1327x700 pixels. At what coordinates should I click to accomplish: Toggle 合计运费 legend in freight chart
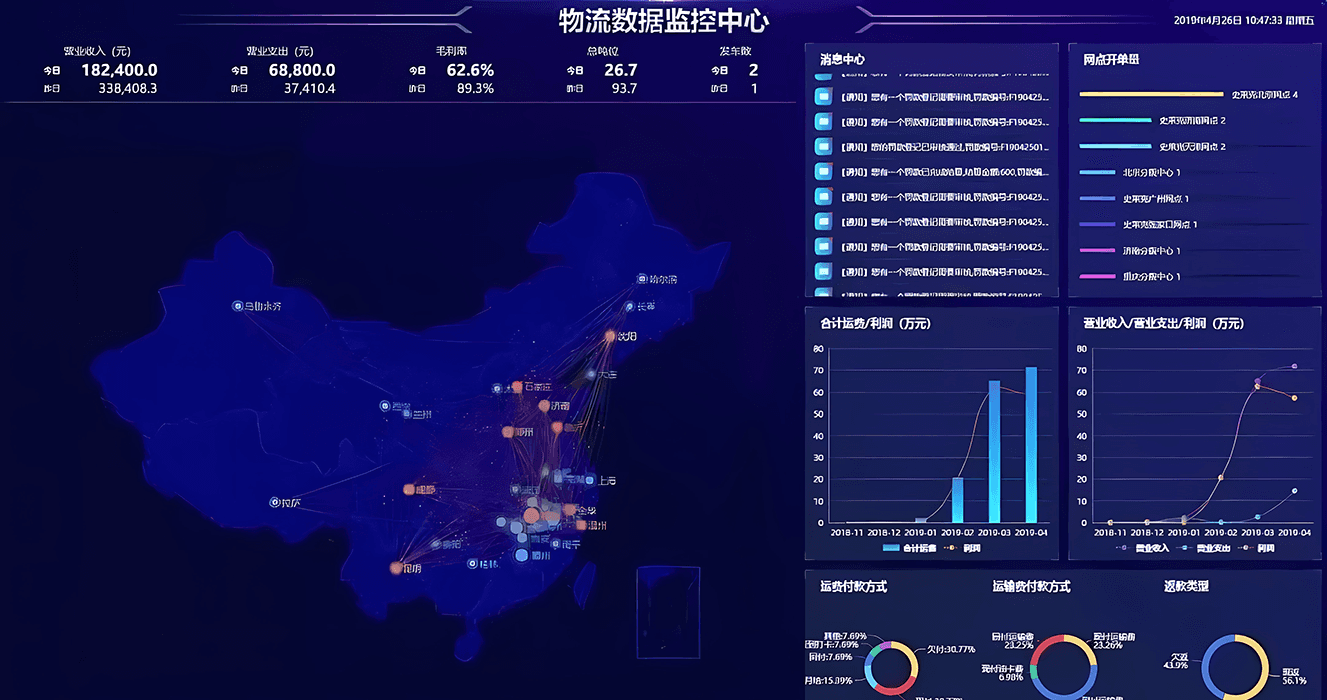pos(906,548)
